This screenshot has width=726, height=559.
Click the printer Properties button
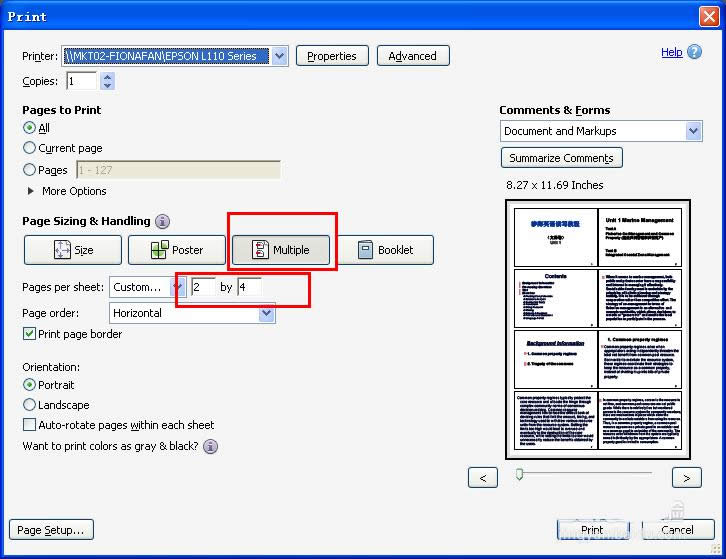331,56
